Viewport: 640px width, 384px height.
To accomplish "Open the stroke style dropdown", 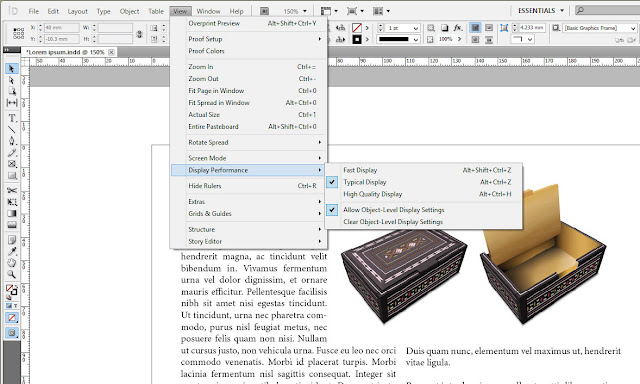I will (416, 39).
